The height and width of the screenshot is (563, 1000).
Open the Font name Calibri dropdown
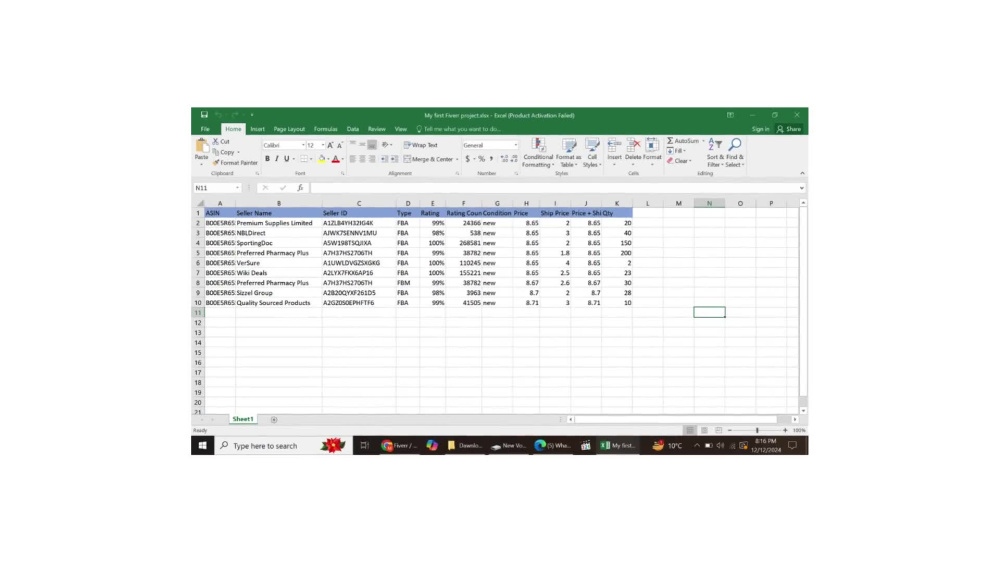[x=303, y=145]
